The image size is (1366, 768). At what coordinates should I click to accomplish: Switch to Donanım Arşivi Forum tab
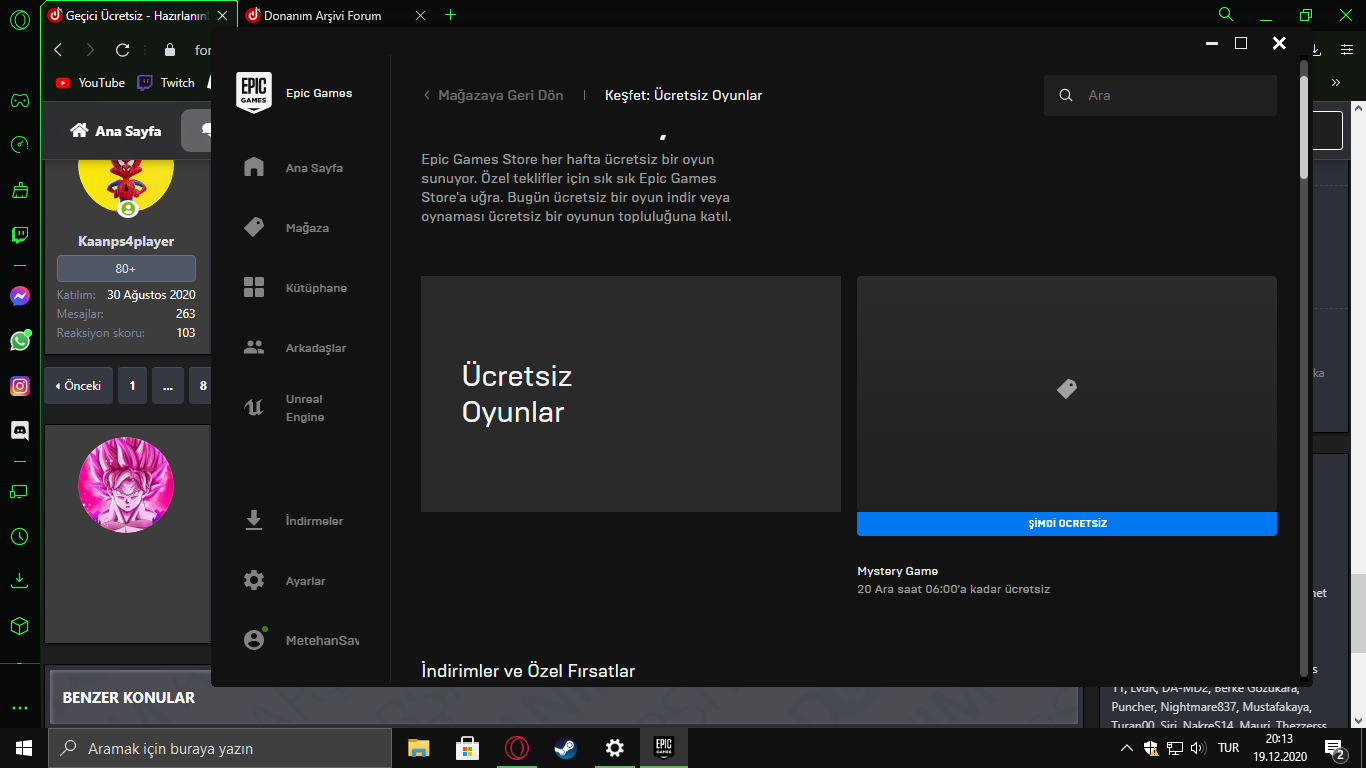click(x=322, y=15)
